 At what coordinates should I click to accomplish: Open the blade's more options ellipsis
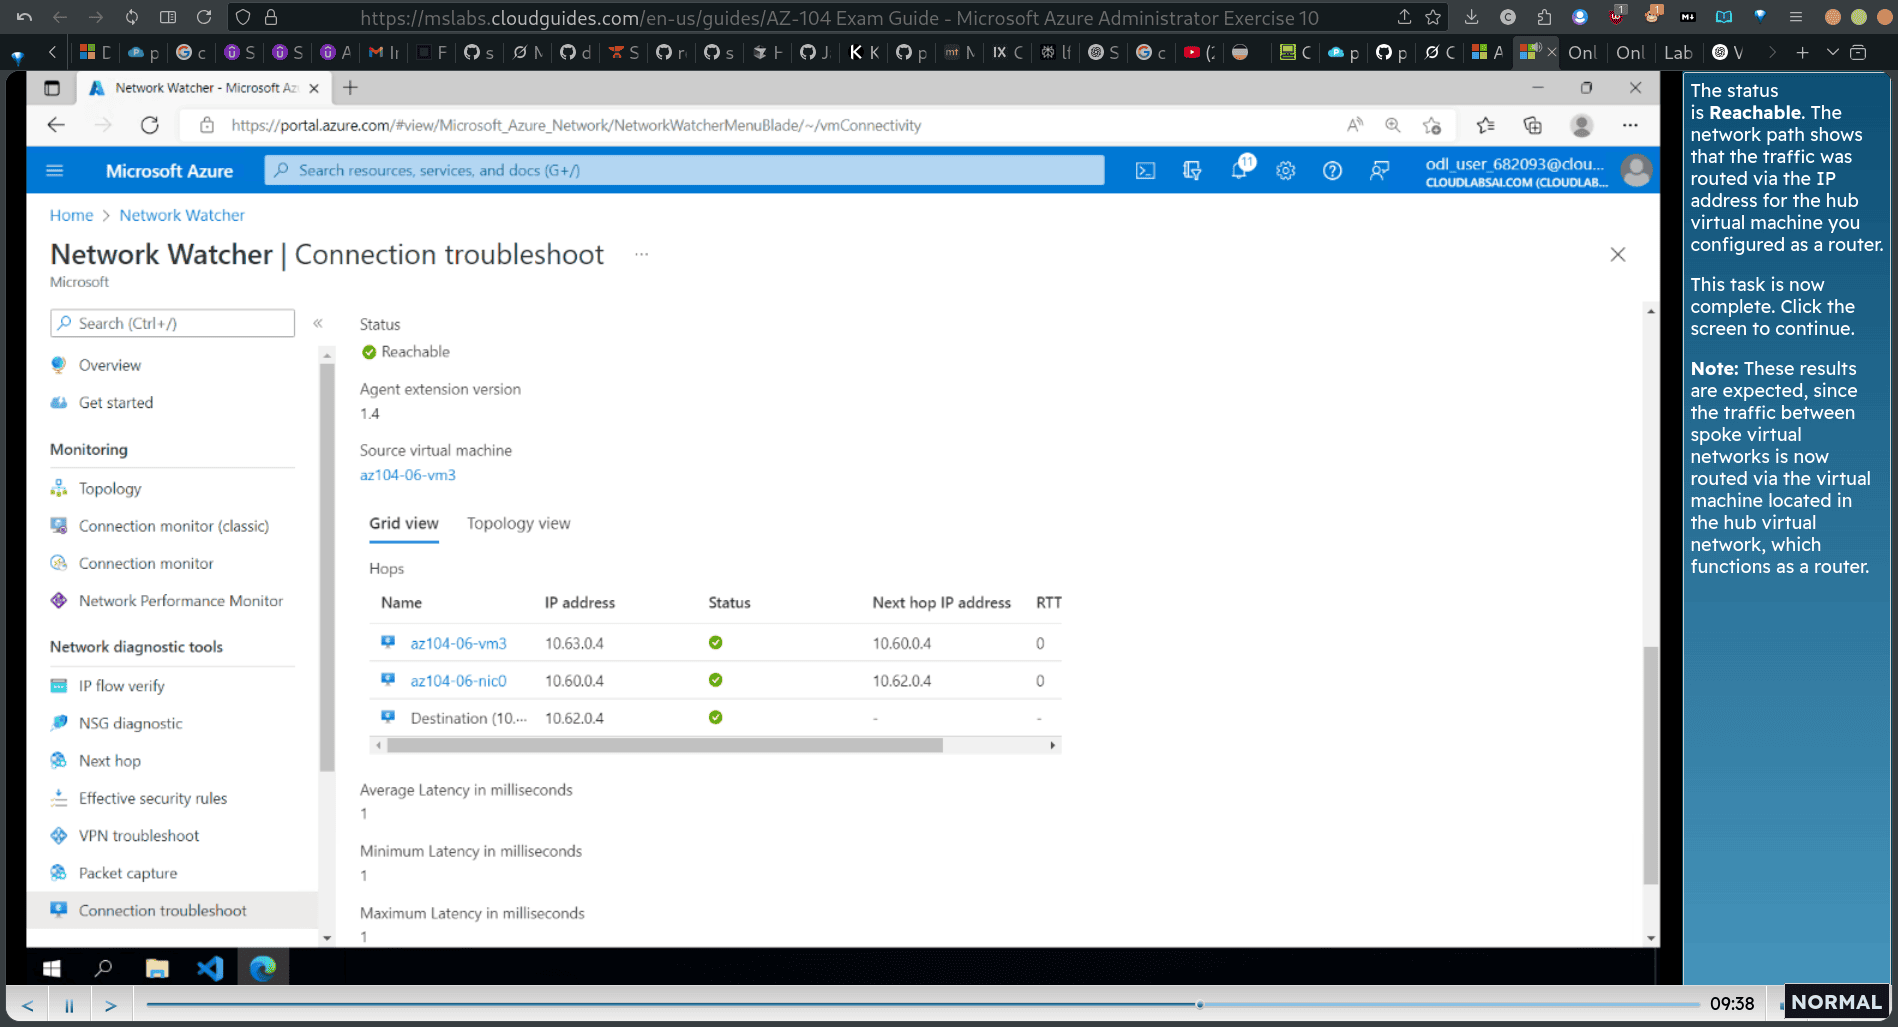tap(642, 254)
